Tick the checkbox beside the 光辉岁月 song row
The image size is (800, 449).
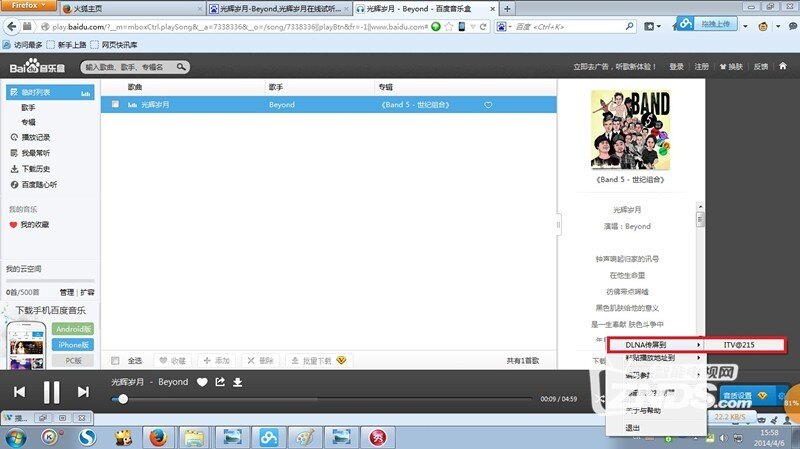coord(116,104)
